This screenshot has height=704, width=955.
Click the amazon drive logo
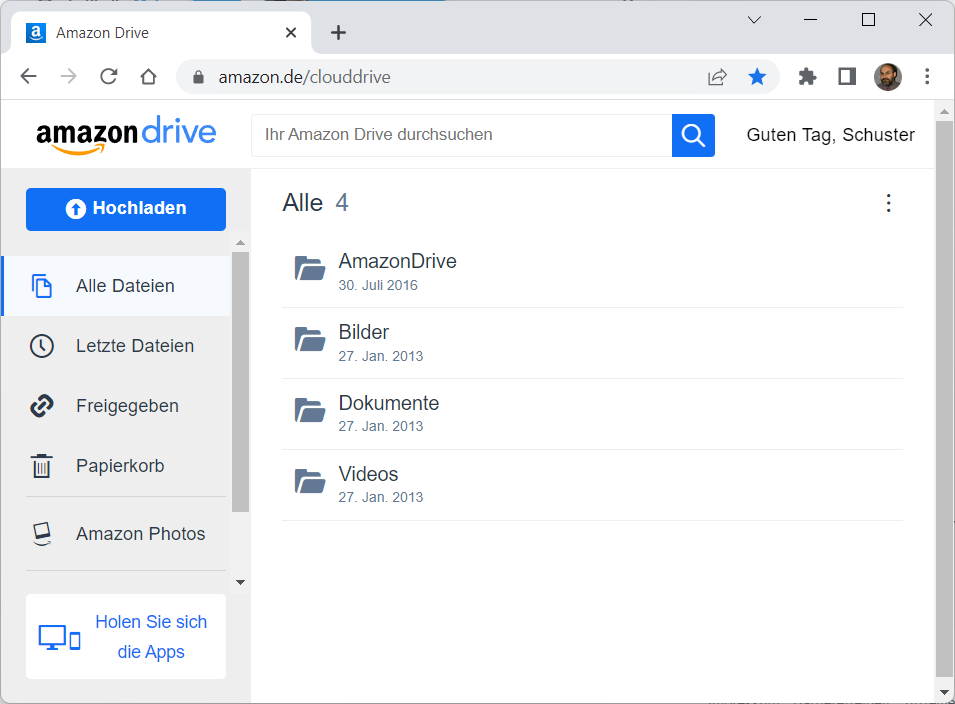coord(126,135)
